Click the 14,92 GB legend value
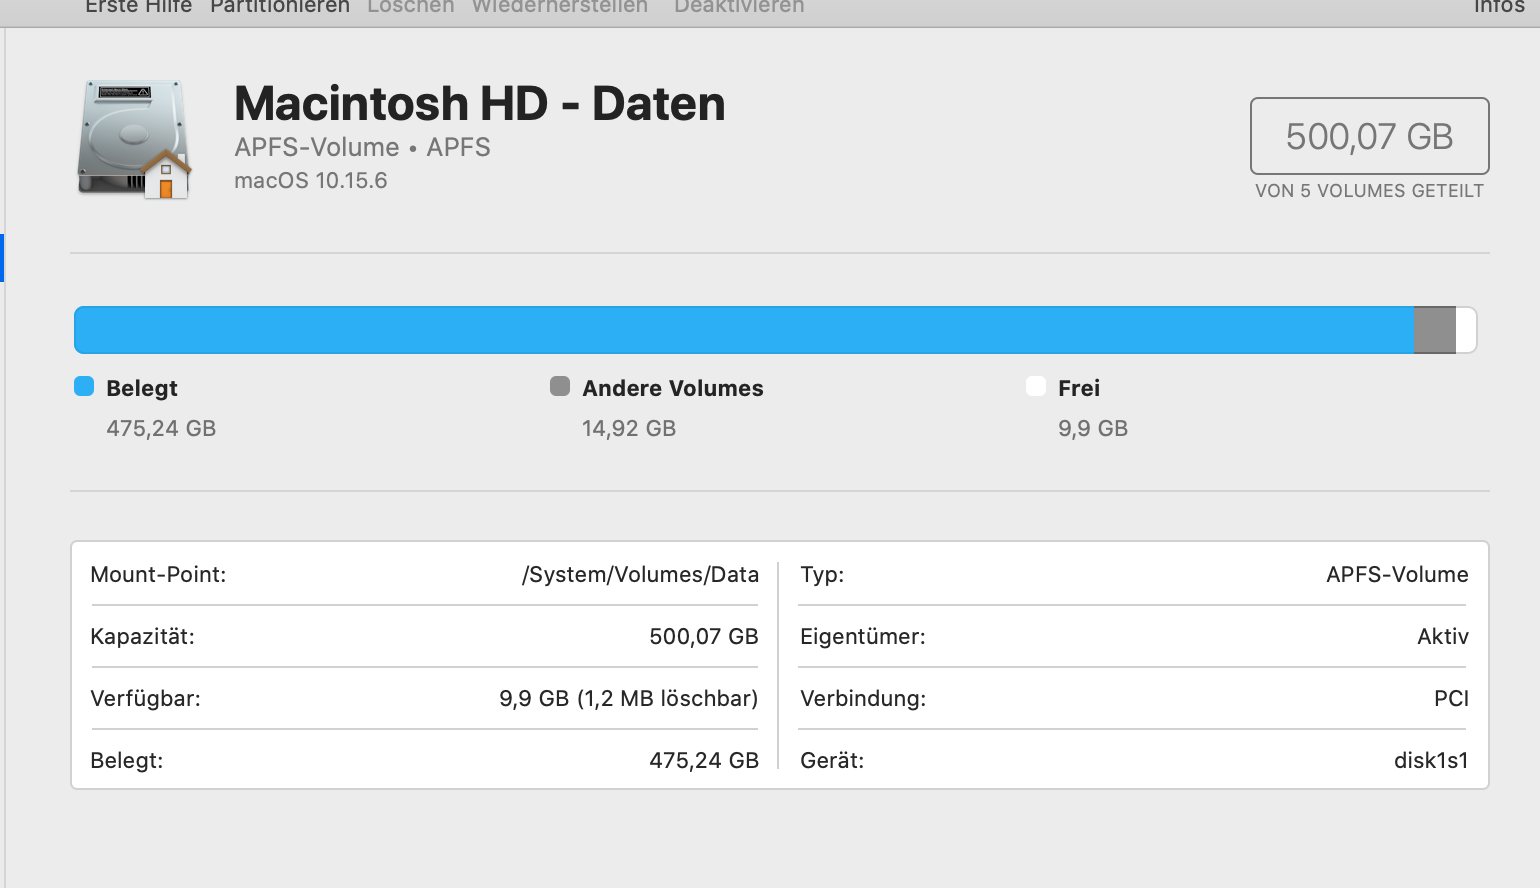Viewport: 1540px width, 888px height. (x=629, y=429)
